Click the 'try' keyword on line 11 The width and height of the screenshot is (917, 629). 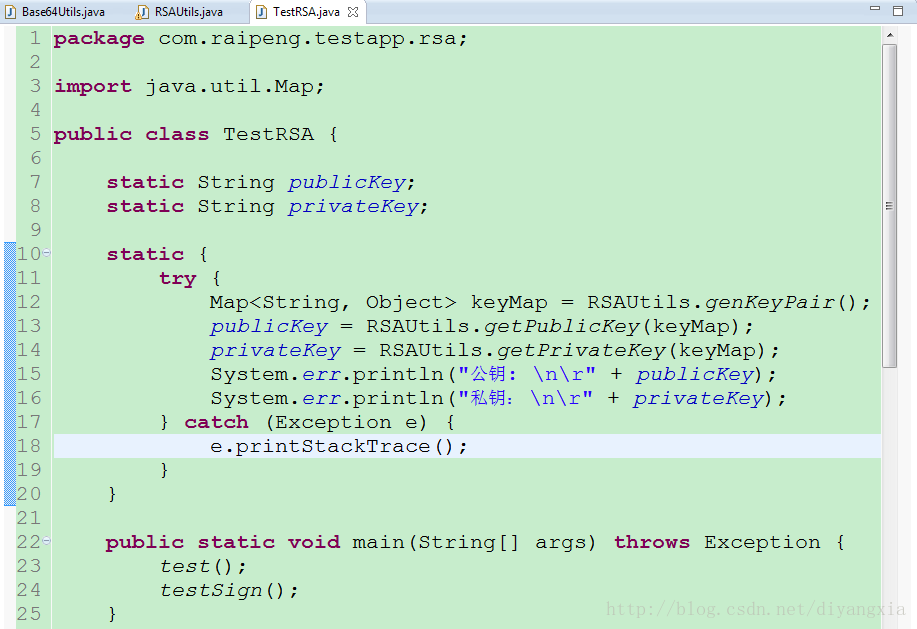pos(178,278)
